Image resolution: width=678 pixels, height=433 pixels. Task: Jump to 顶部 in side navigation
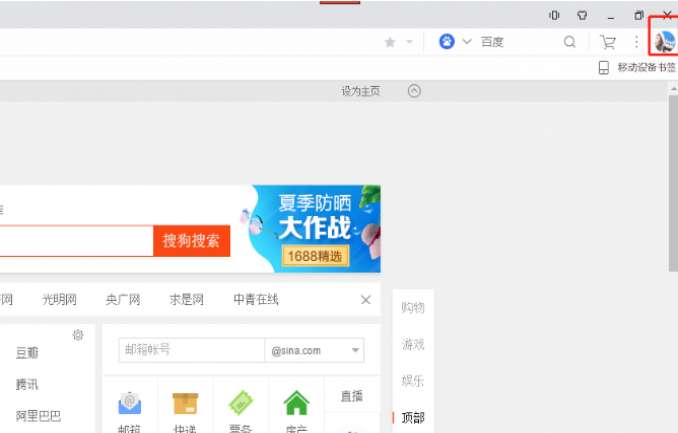point(413,418)
